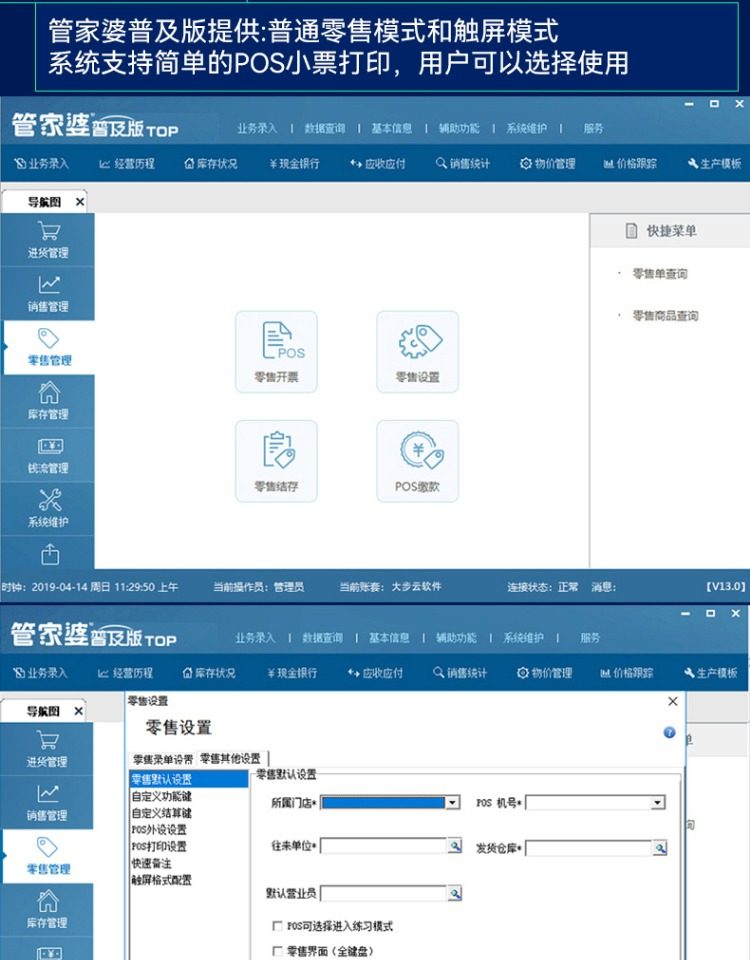Screen dimensions: 750x960
Task: Open 零售单查询 quick menu link
Action: click(x=660, y=274)
